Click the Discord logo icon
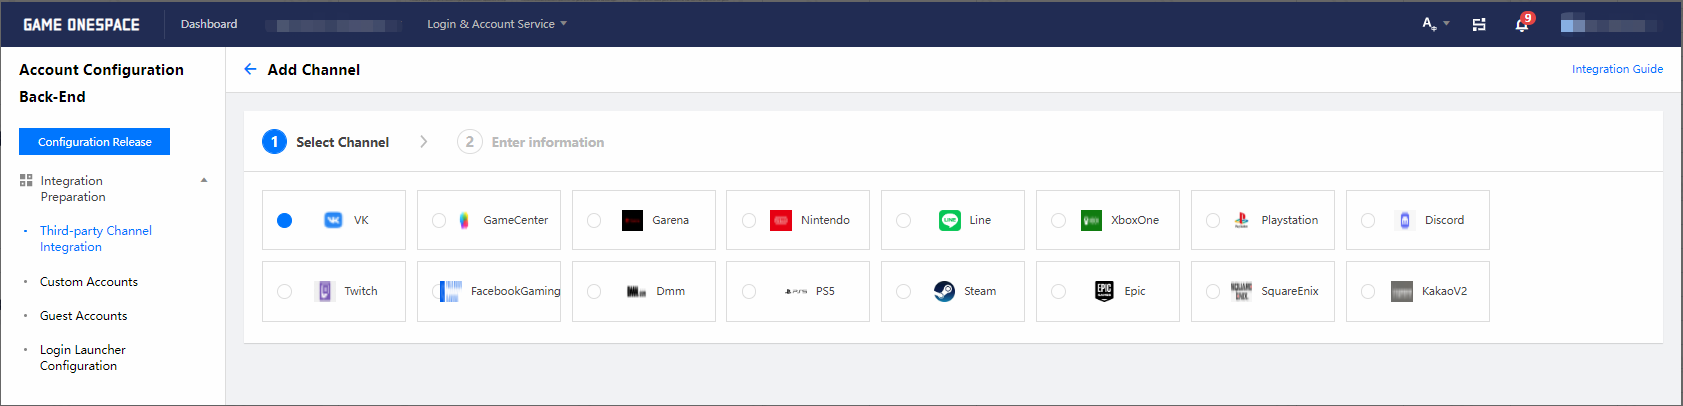The height and width of the screenshot is (406, 1683). point(1405,220)
